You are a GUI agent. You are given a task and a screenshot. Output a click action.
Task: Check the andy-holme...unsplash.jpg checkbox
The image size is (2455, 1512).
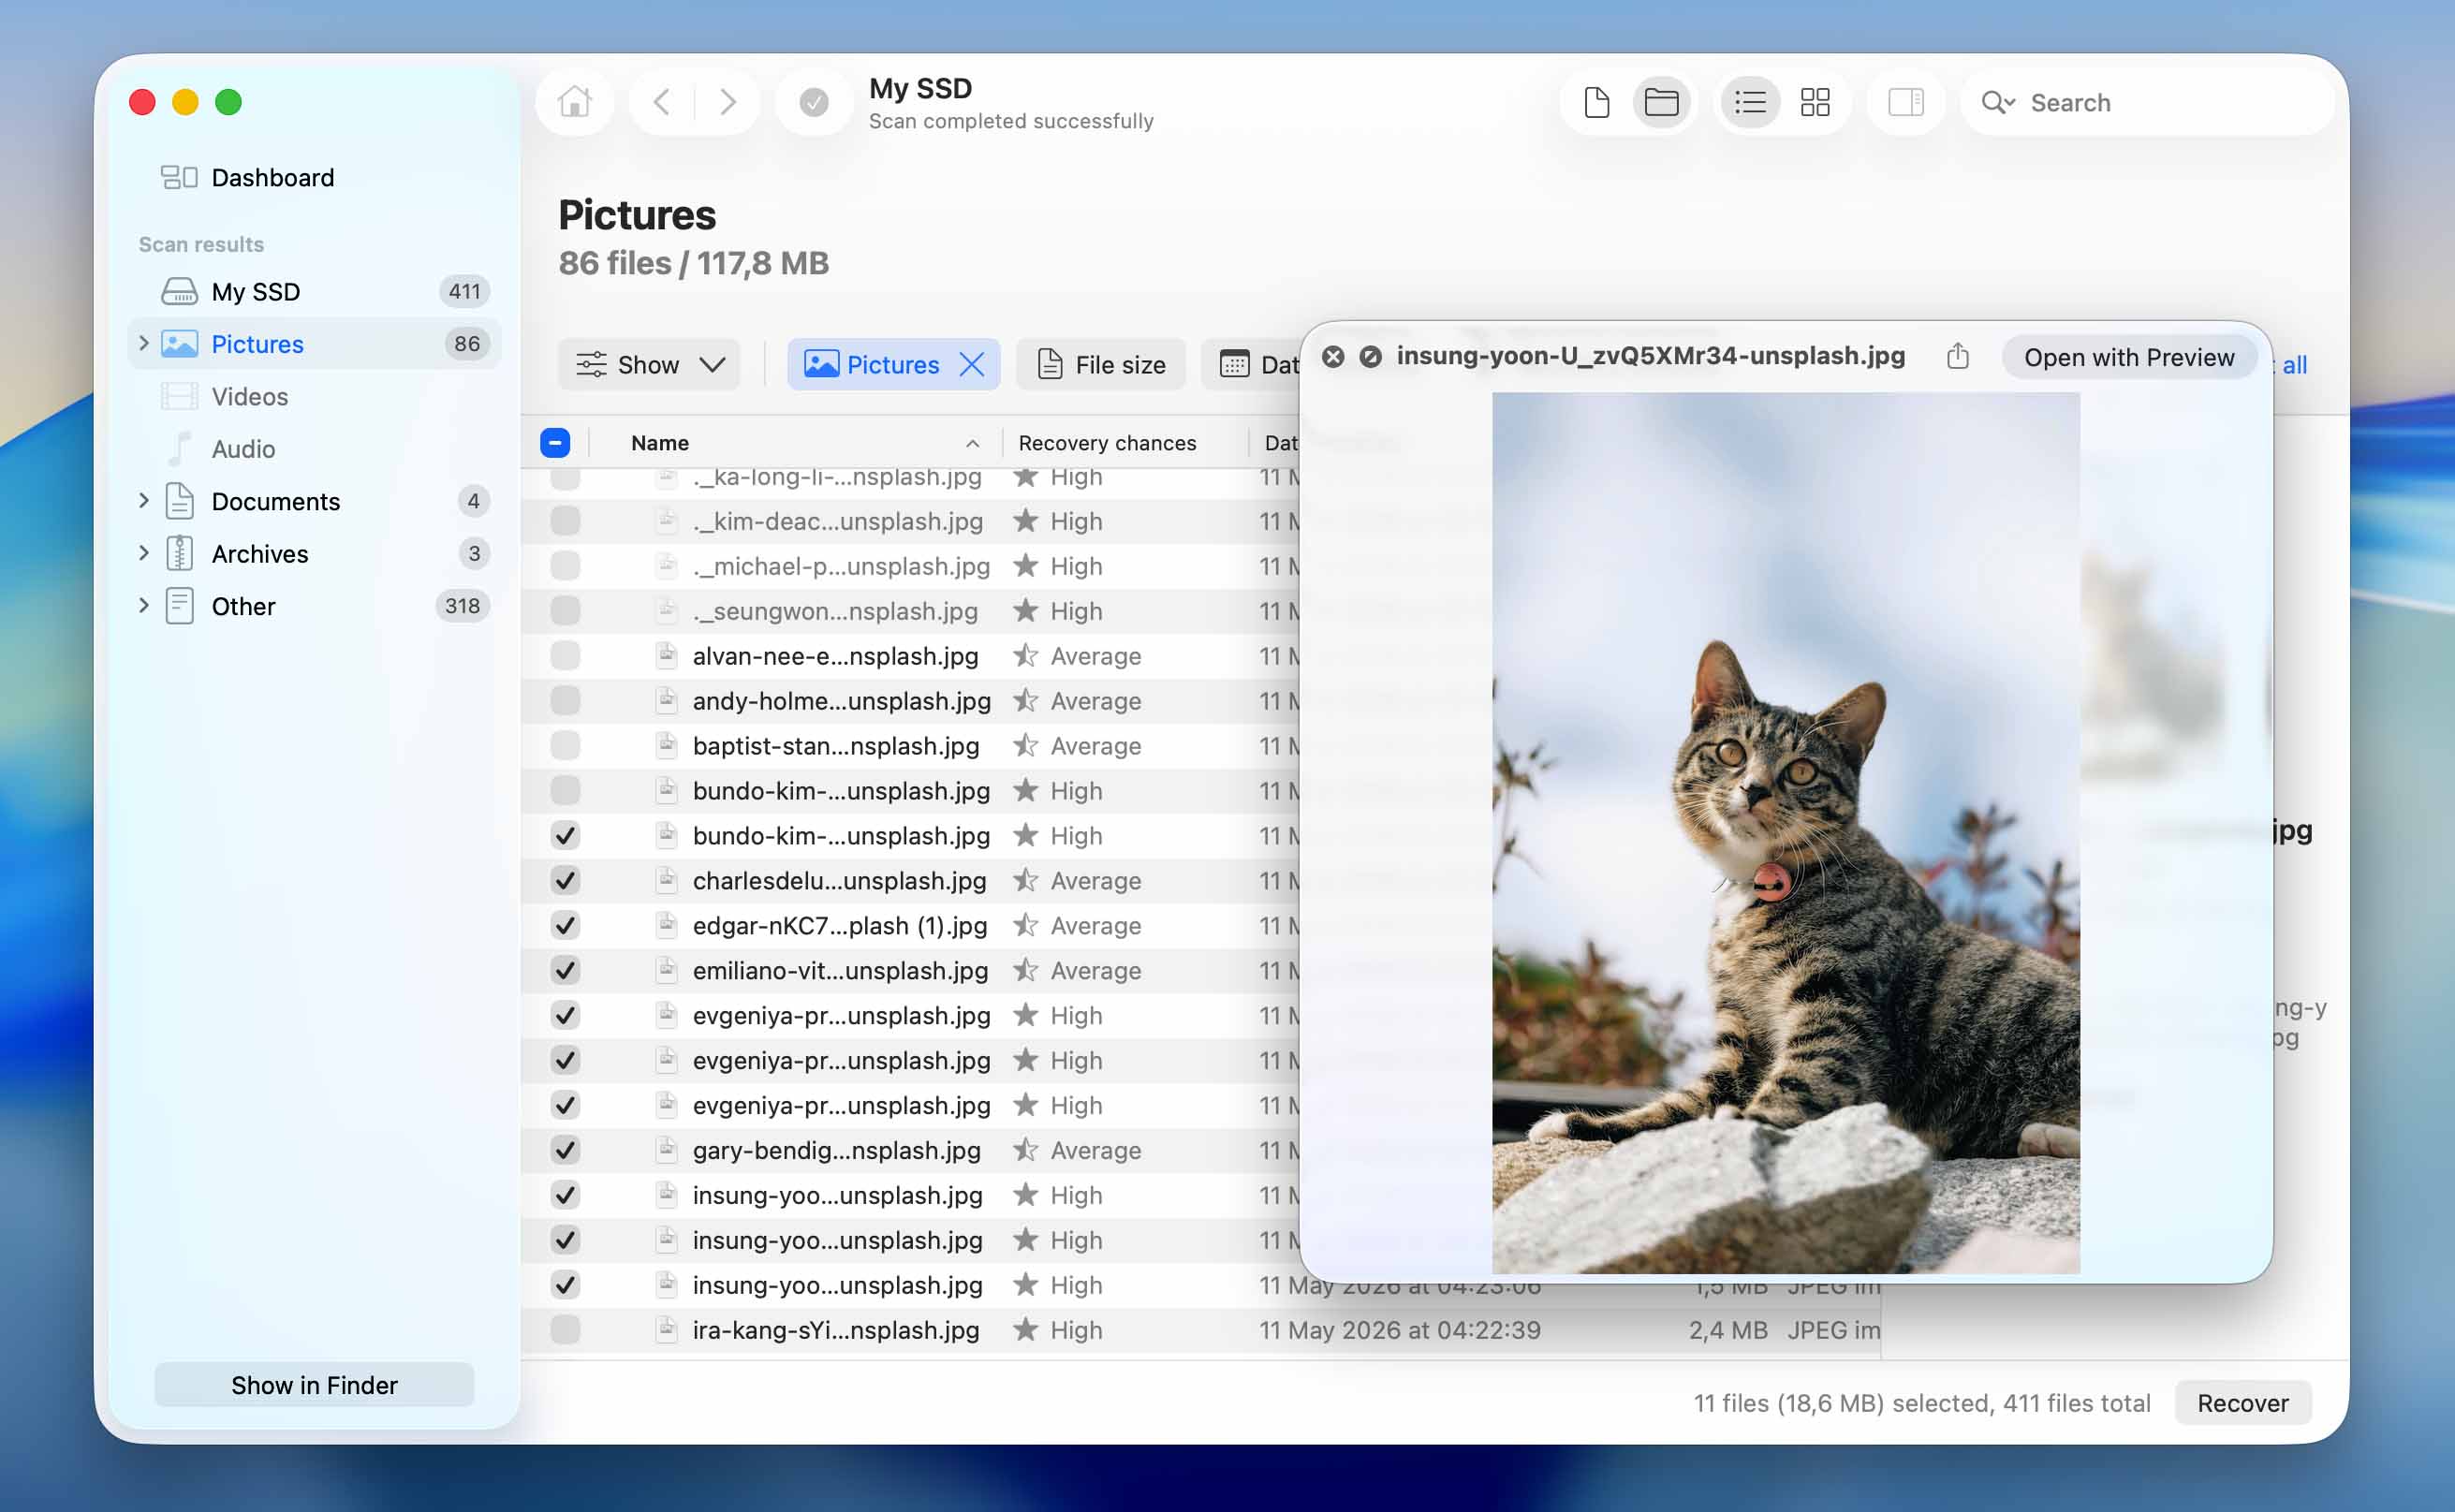[565, 701]
